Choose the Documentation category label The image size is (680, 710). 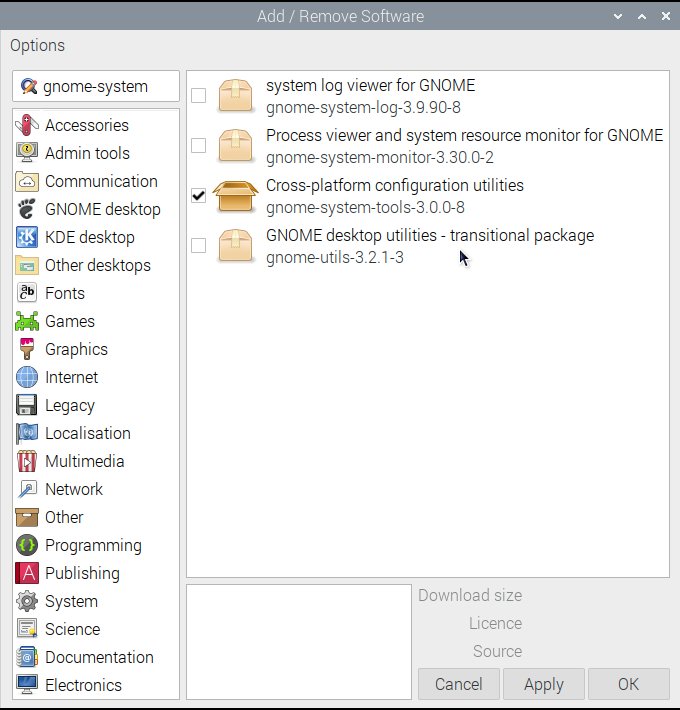pos(99,657)
